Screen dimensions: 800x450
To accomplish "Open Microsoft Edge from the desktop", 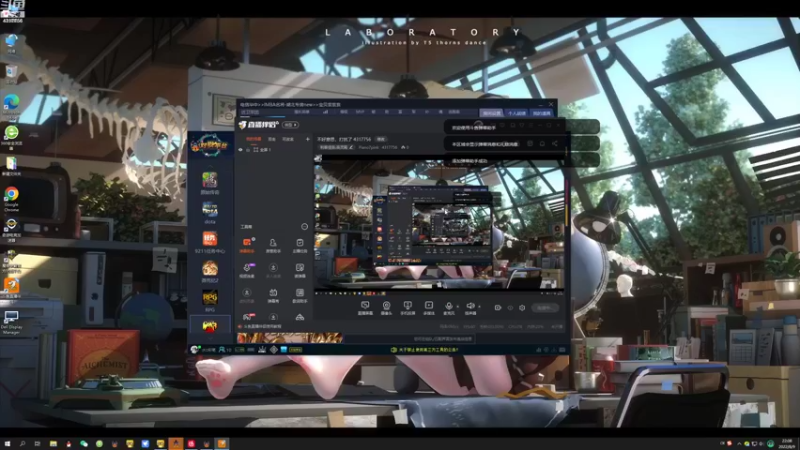I will tap(11, 106).
